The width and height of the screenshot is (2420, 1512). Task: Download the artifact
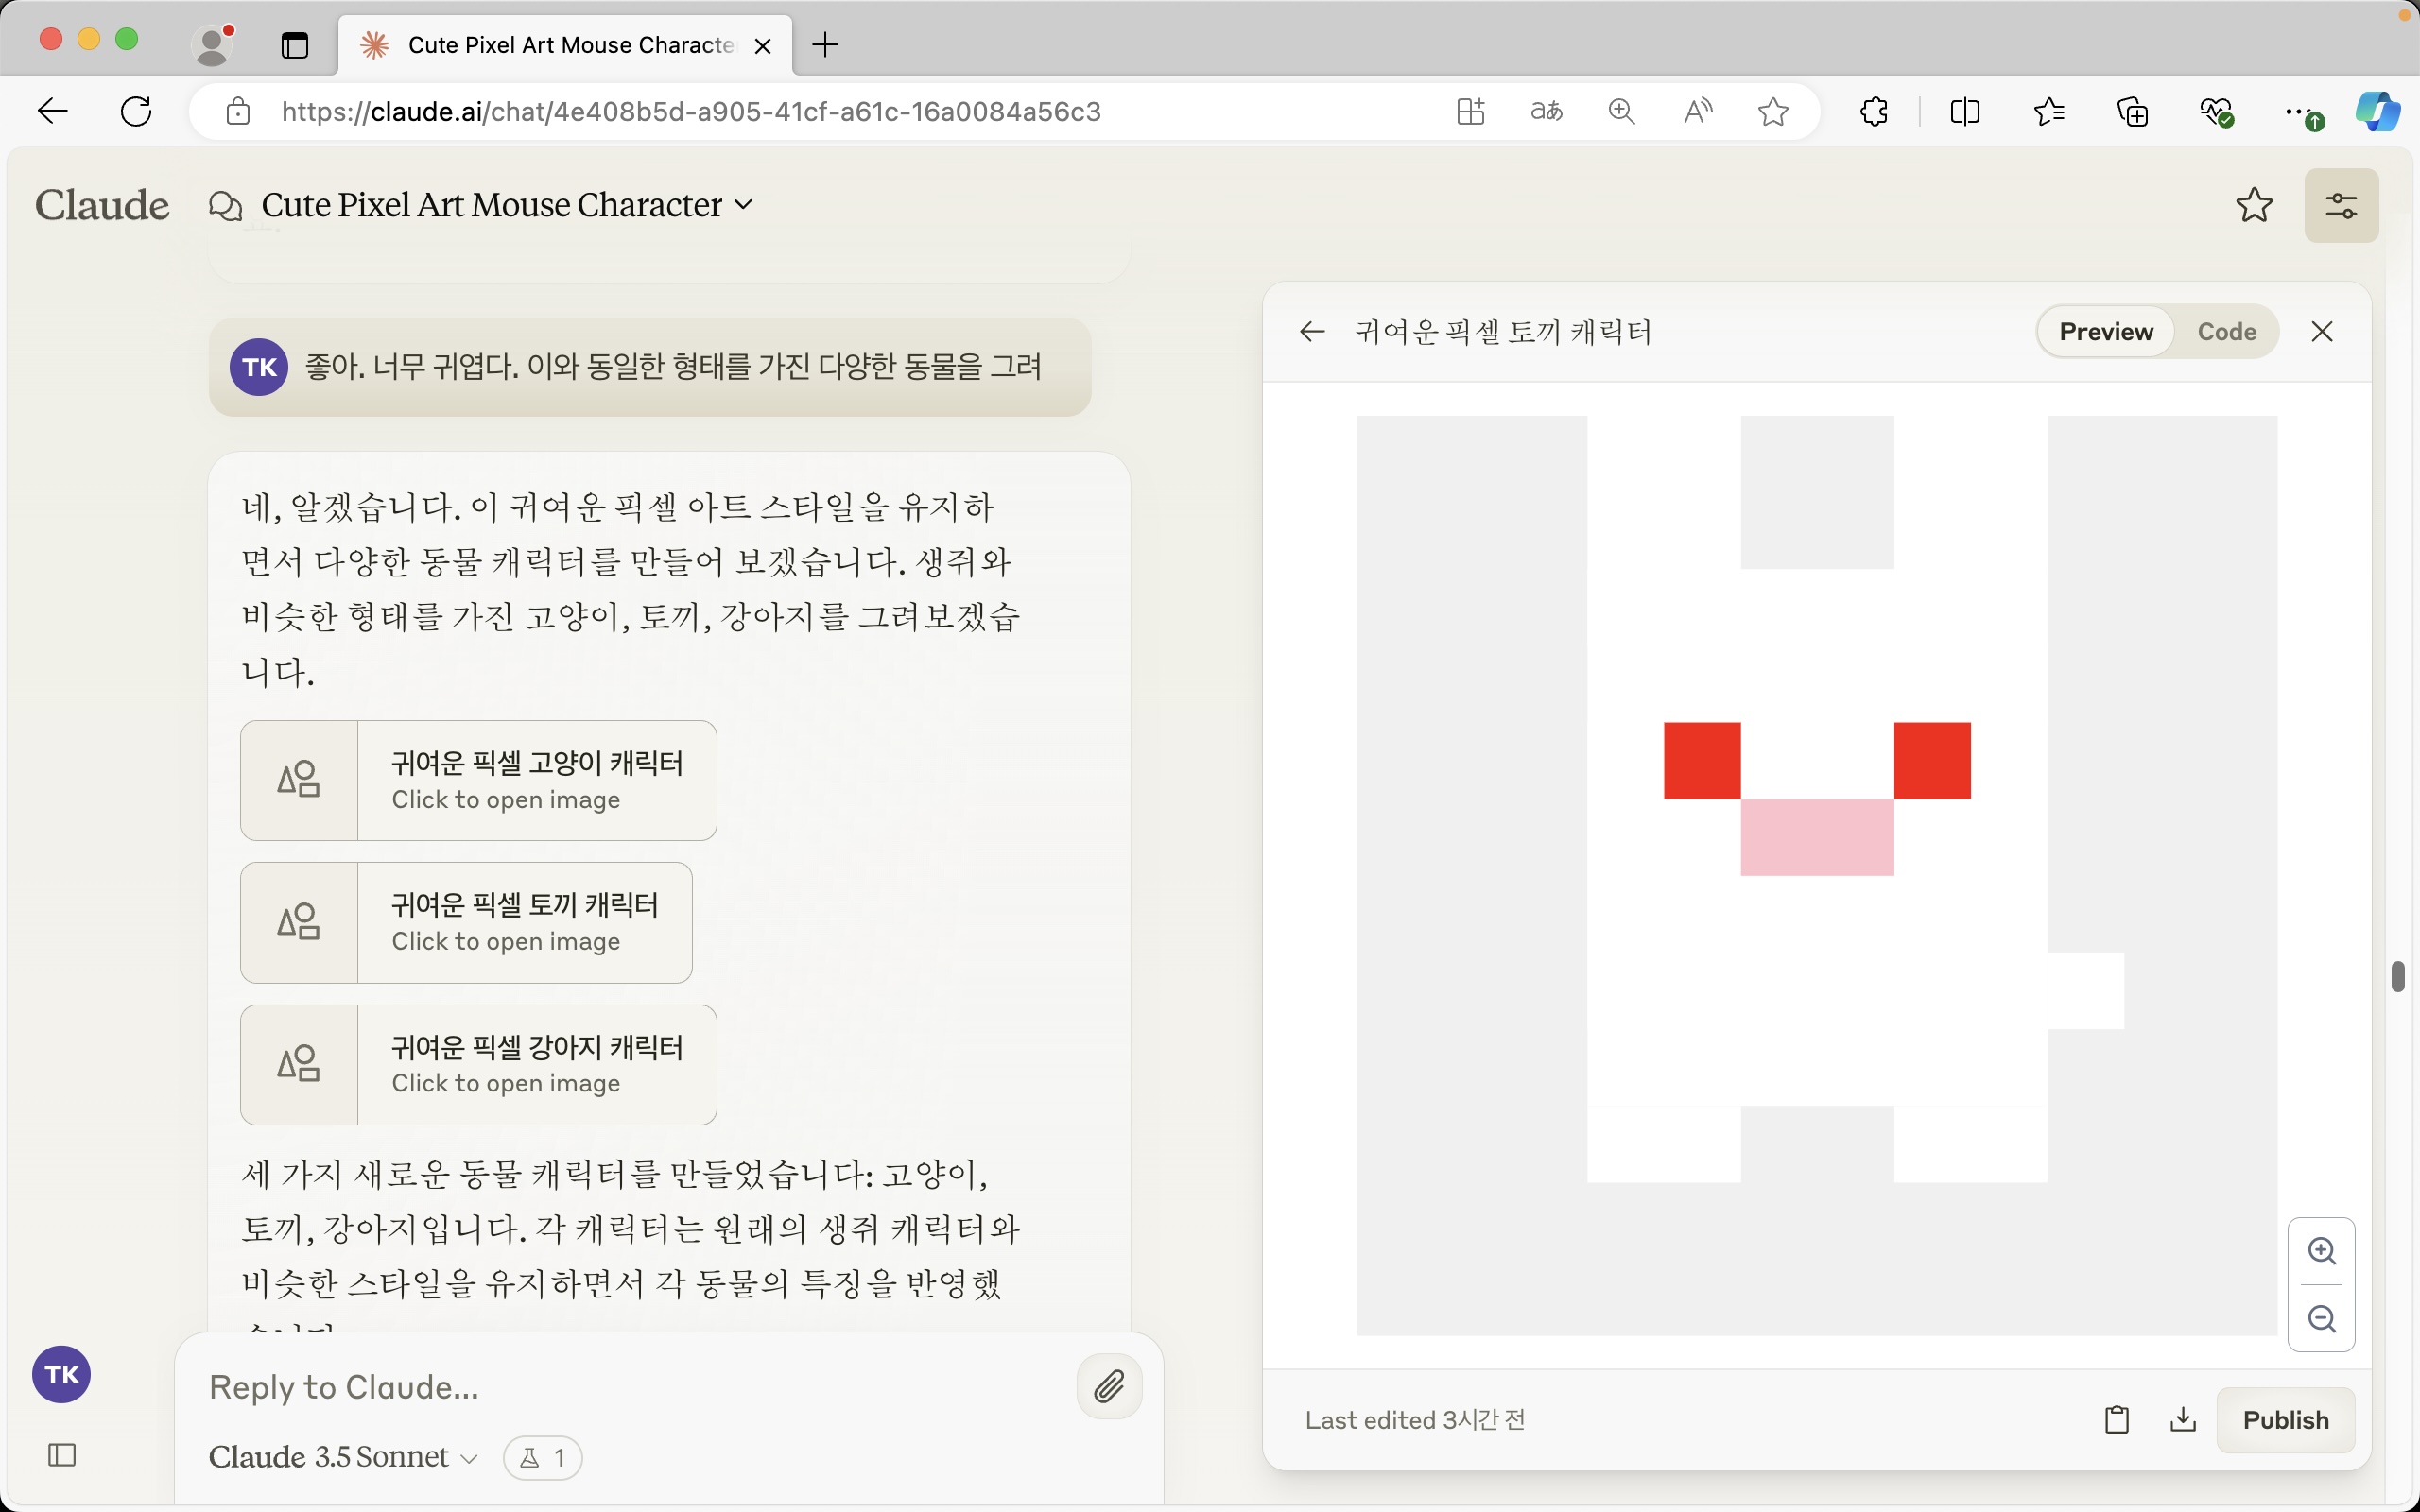click(x=2183, y=1420)
